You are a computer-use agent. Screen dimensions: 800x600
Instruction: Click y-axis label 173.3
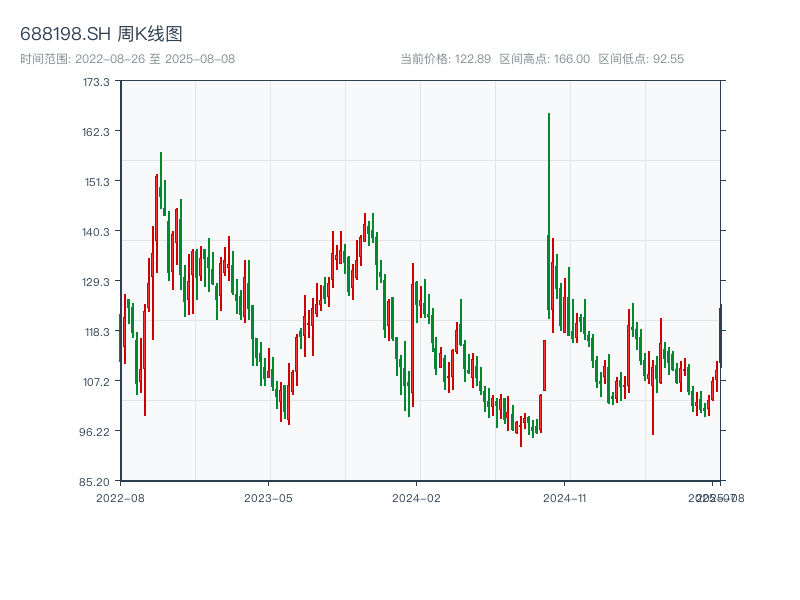[96, 82]
